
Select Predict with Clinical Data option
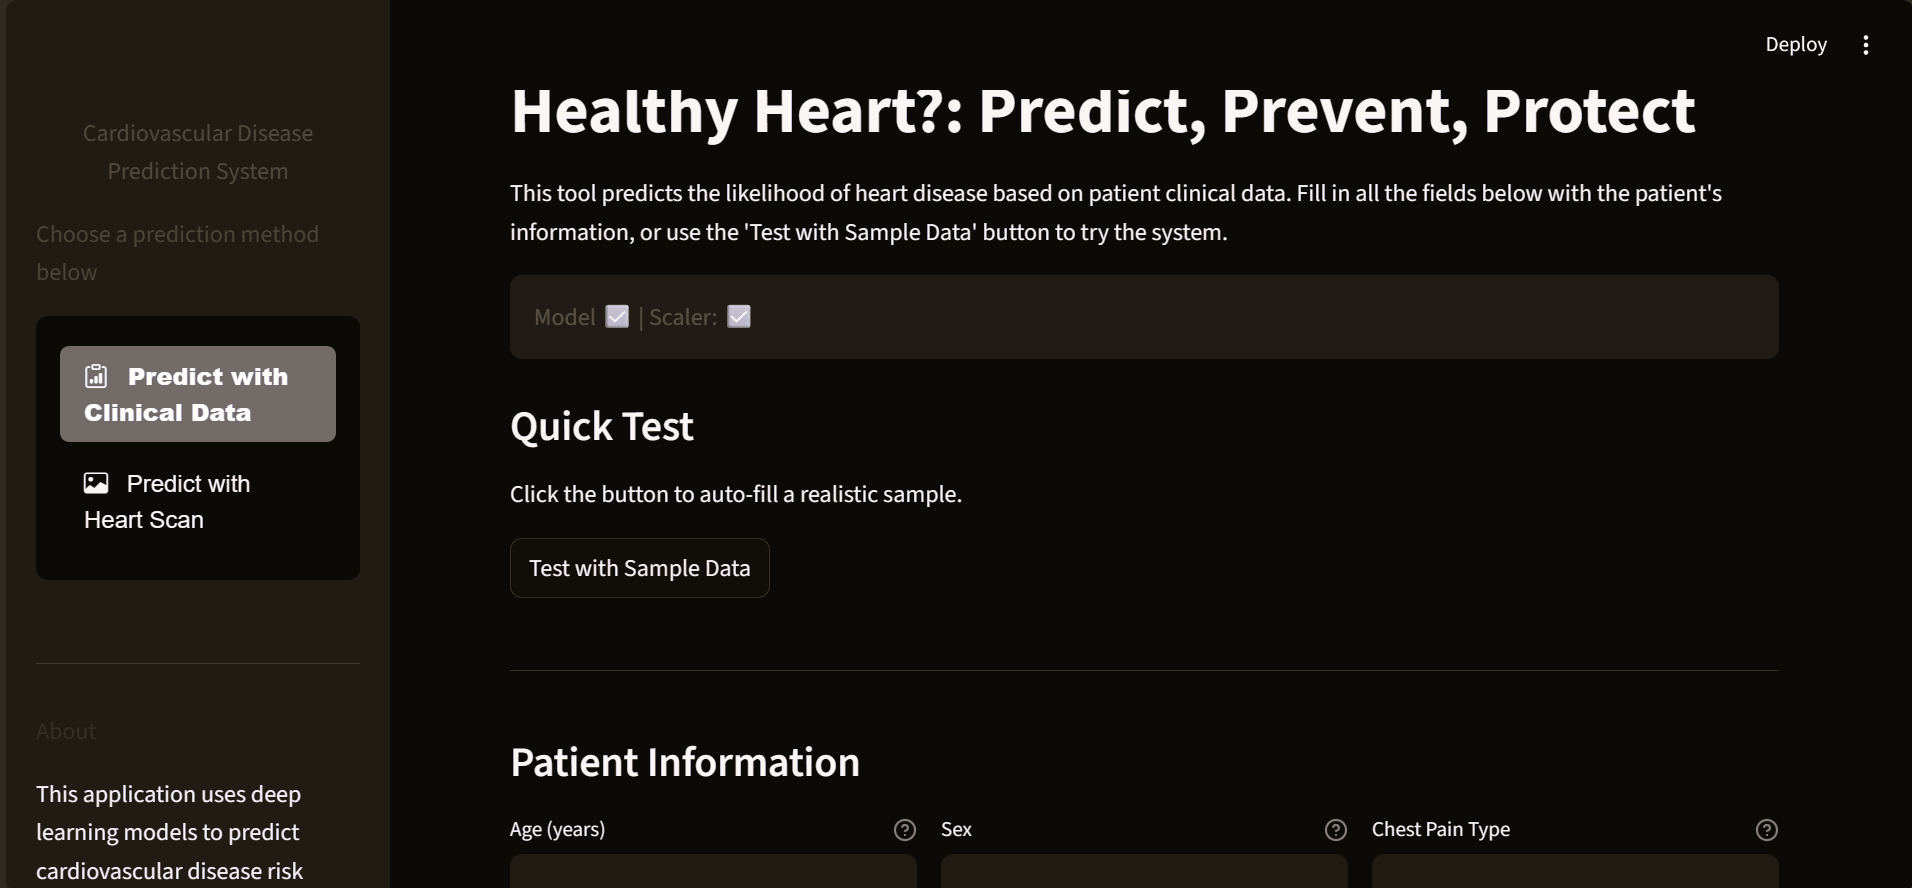[x=198, y=394]
